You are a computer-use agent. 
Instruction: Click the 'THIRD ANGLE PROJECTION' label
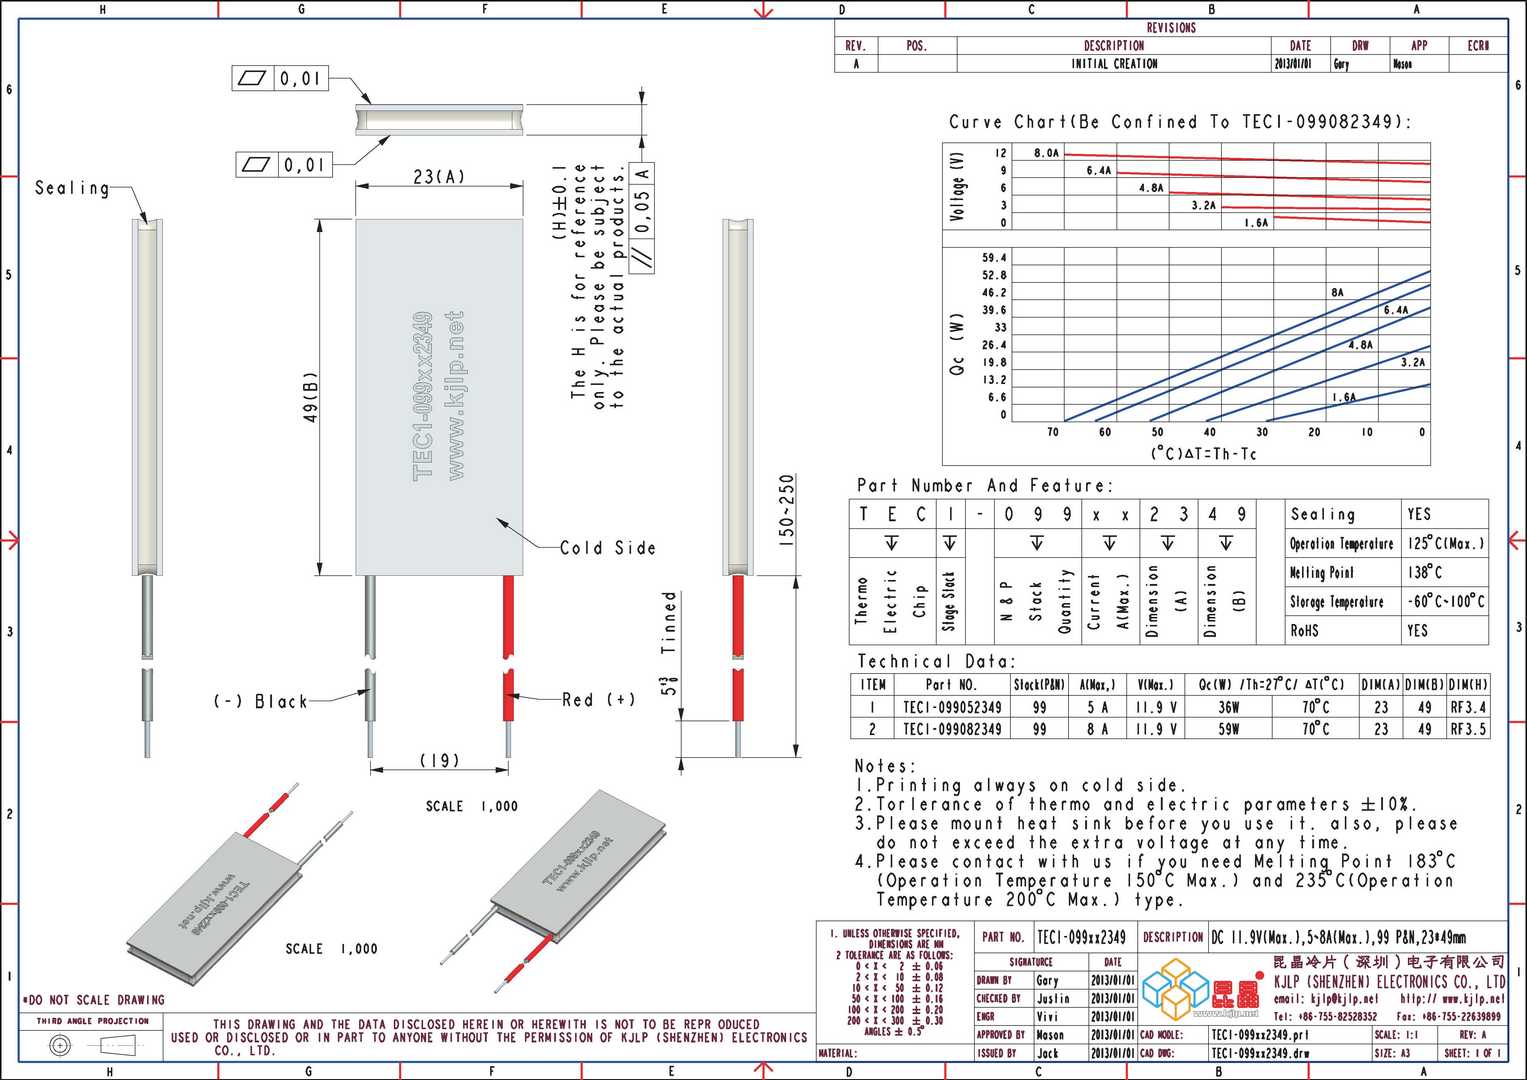(93, 1021)
